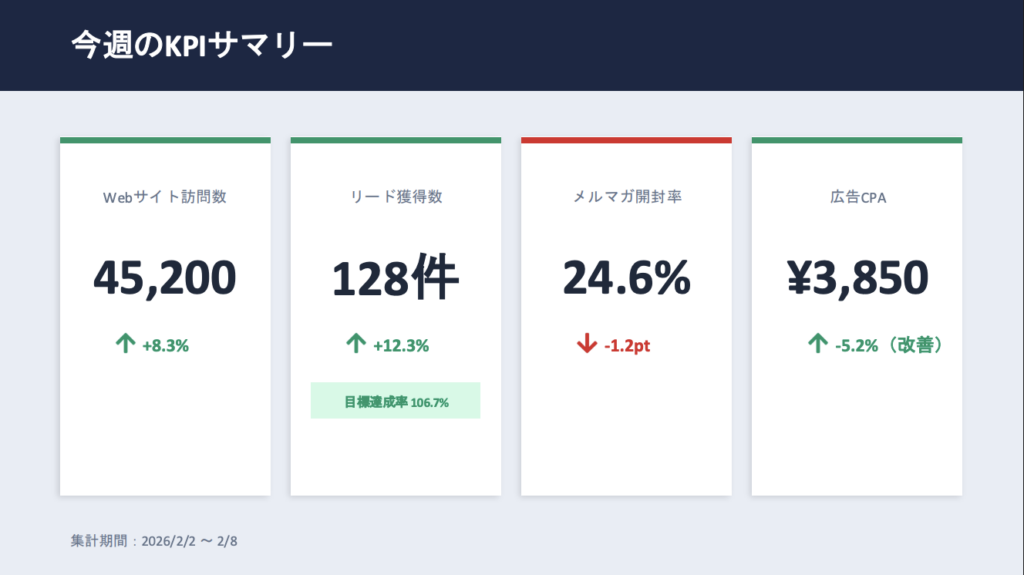
Task: Click the red down arrow beside -1.2pt
Action: pyautogui.click(x=586, y=345)
